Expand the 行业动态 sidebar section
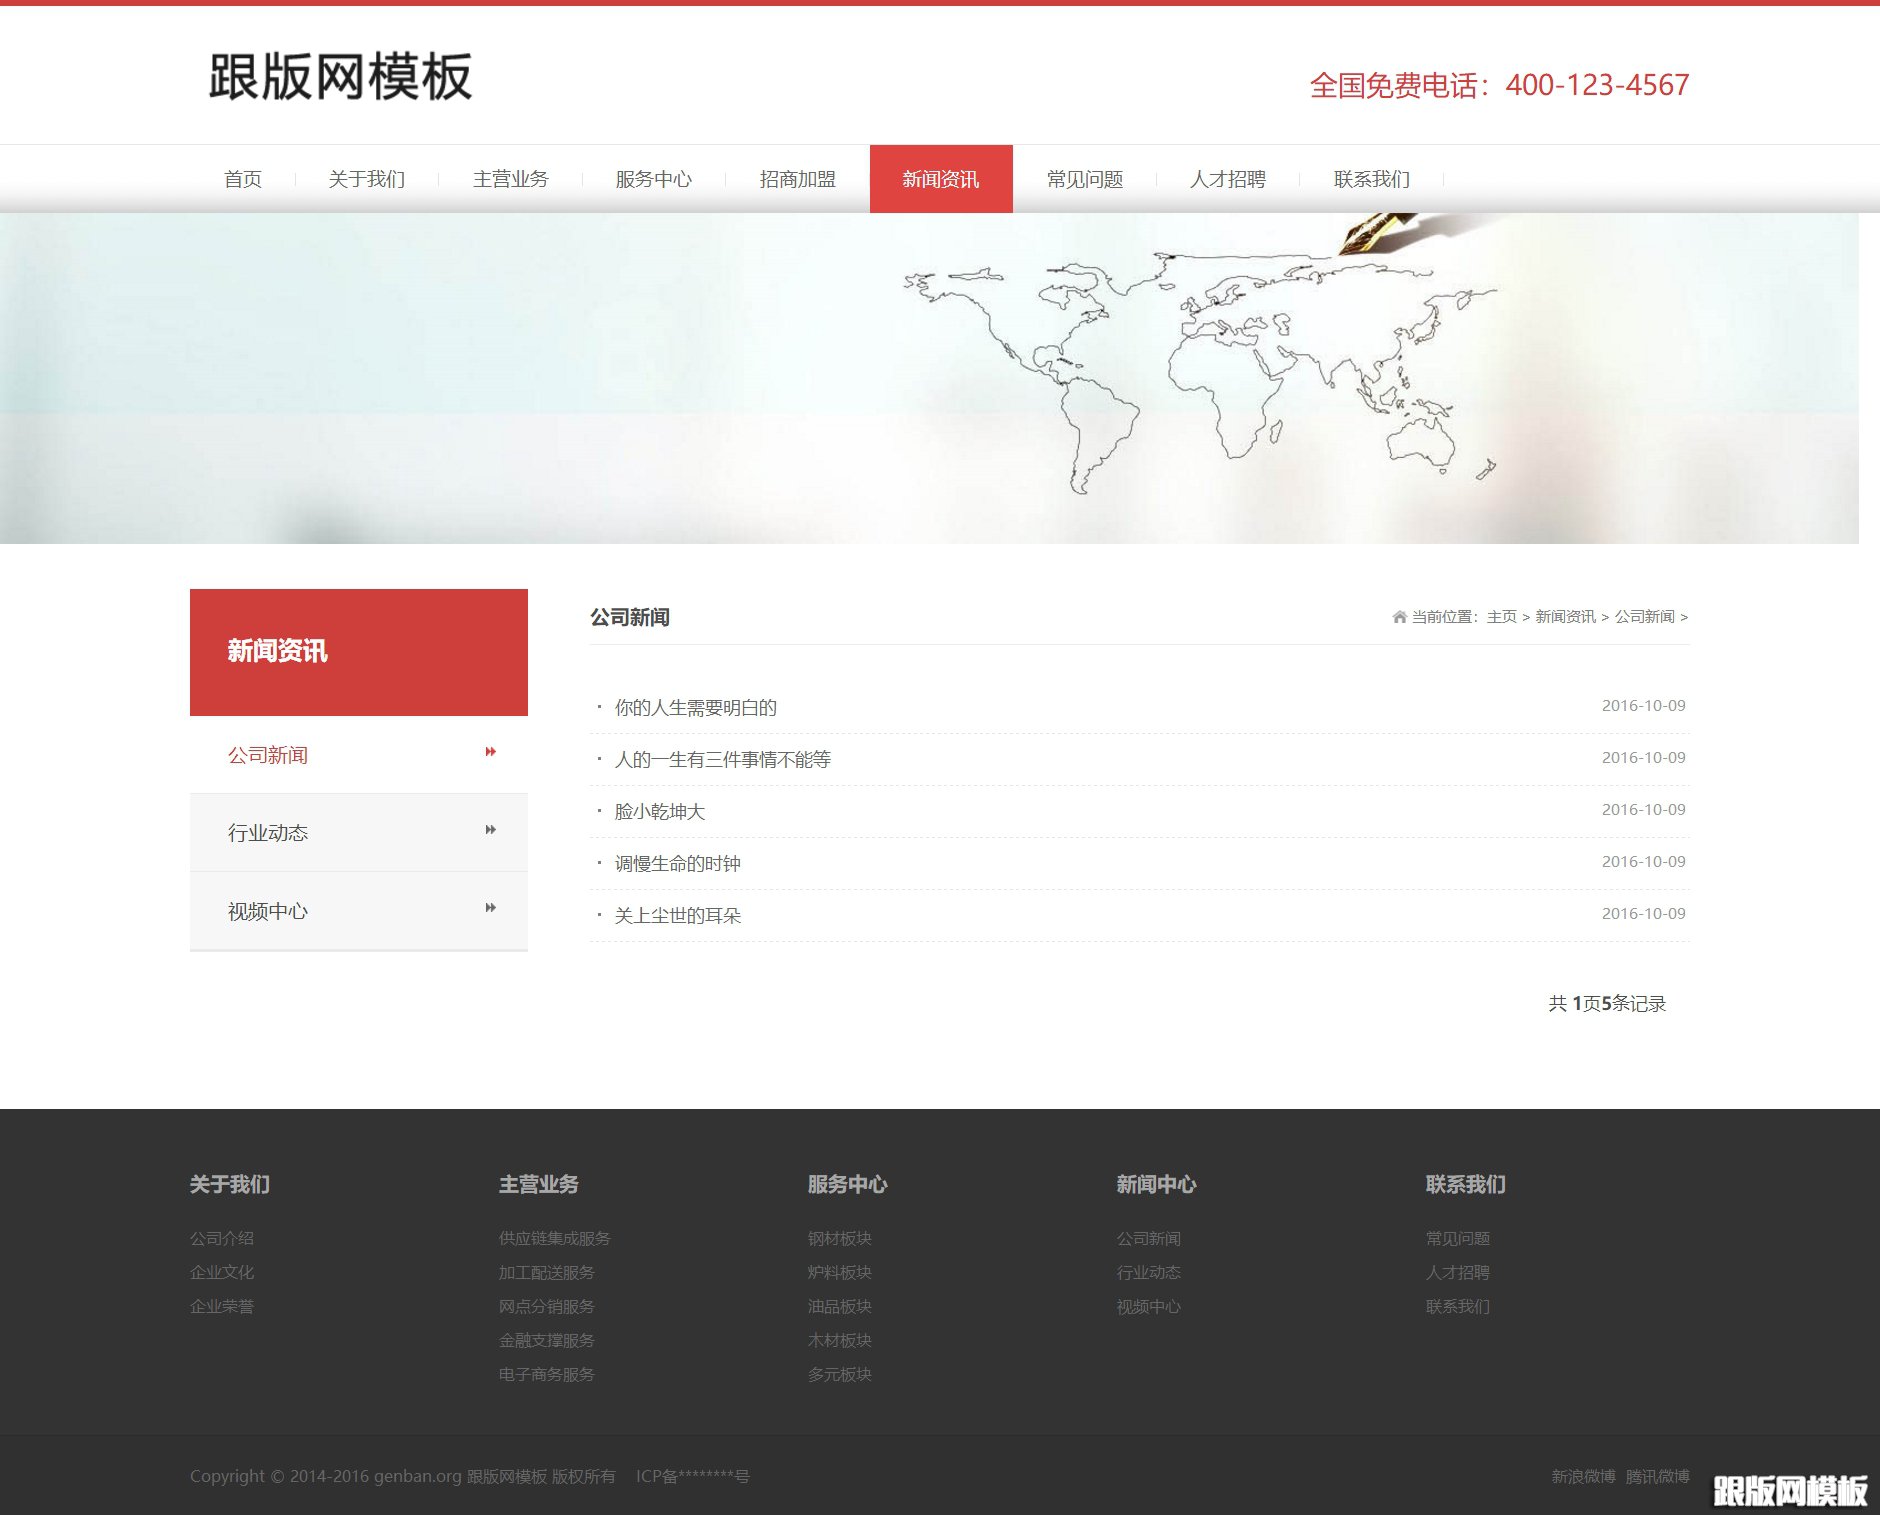 (x=268, y=832)
